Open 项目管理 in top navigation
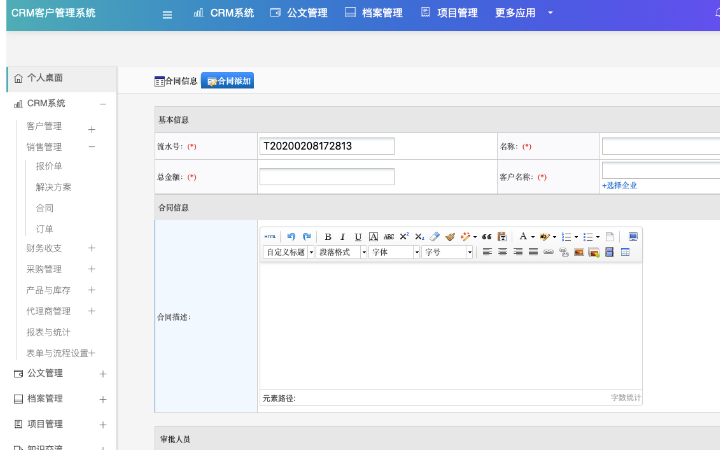Screen dimensions: 720x450 (449, 13)
